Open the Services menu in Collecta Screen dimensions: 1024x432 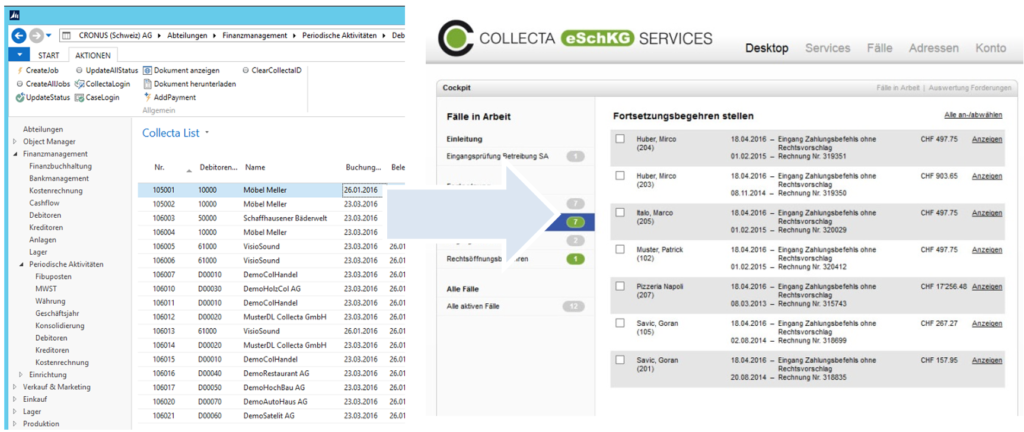pos(827,48)
